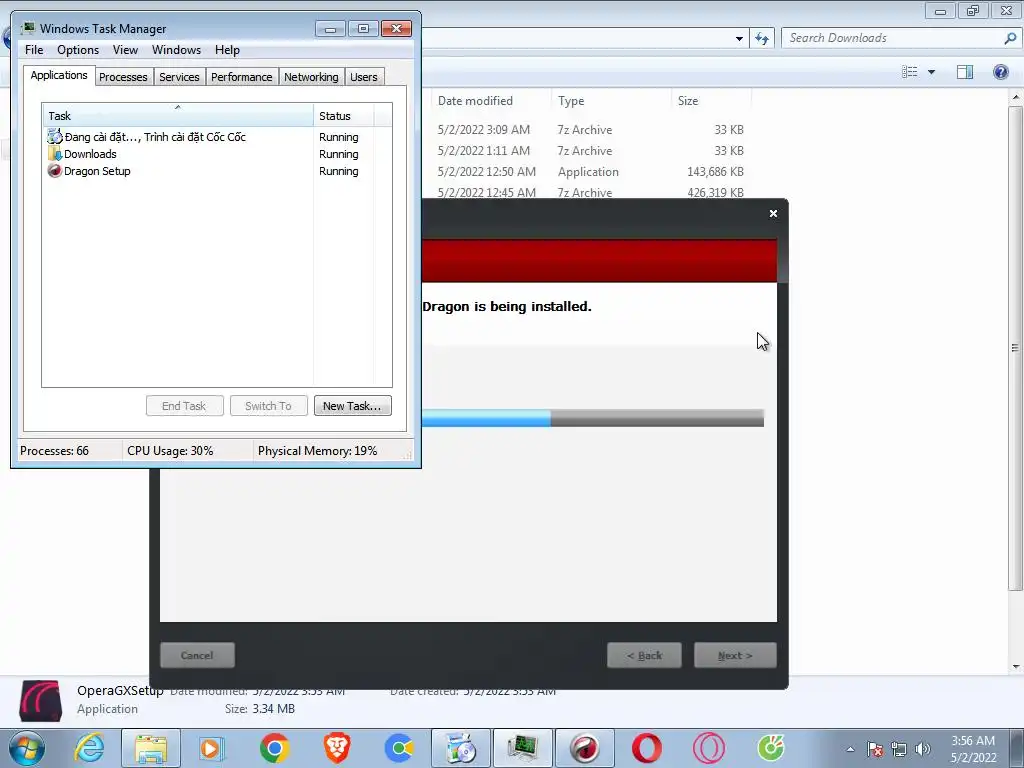
Task: Select the Applications tab
Action: click(59, 75)
